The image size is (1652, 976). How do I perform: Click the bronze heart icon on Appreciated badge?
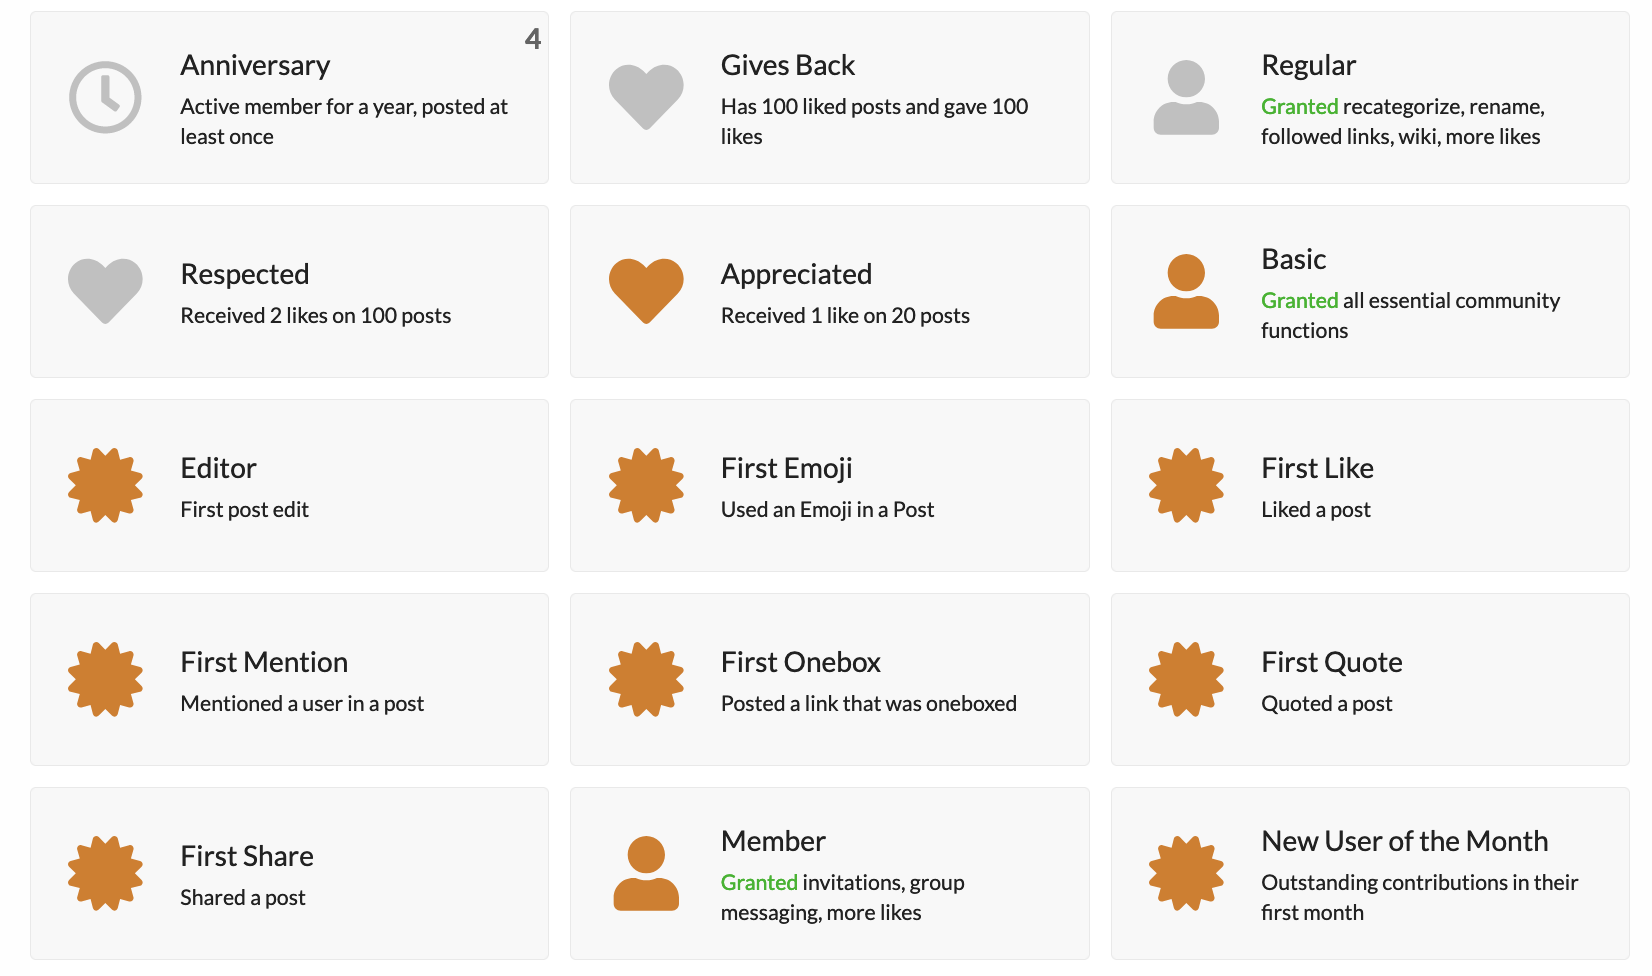pos(646,291)
